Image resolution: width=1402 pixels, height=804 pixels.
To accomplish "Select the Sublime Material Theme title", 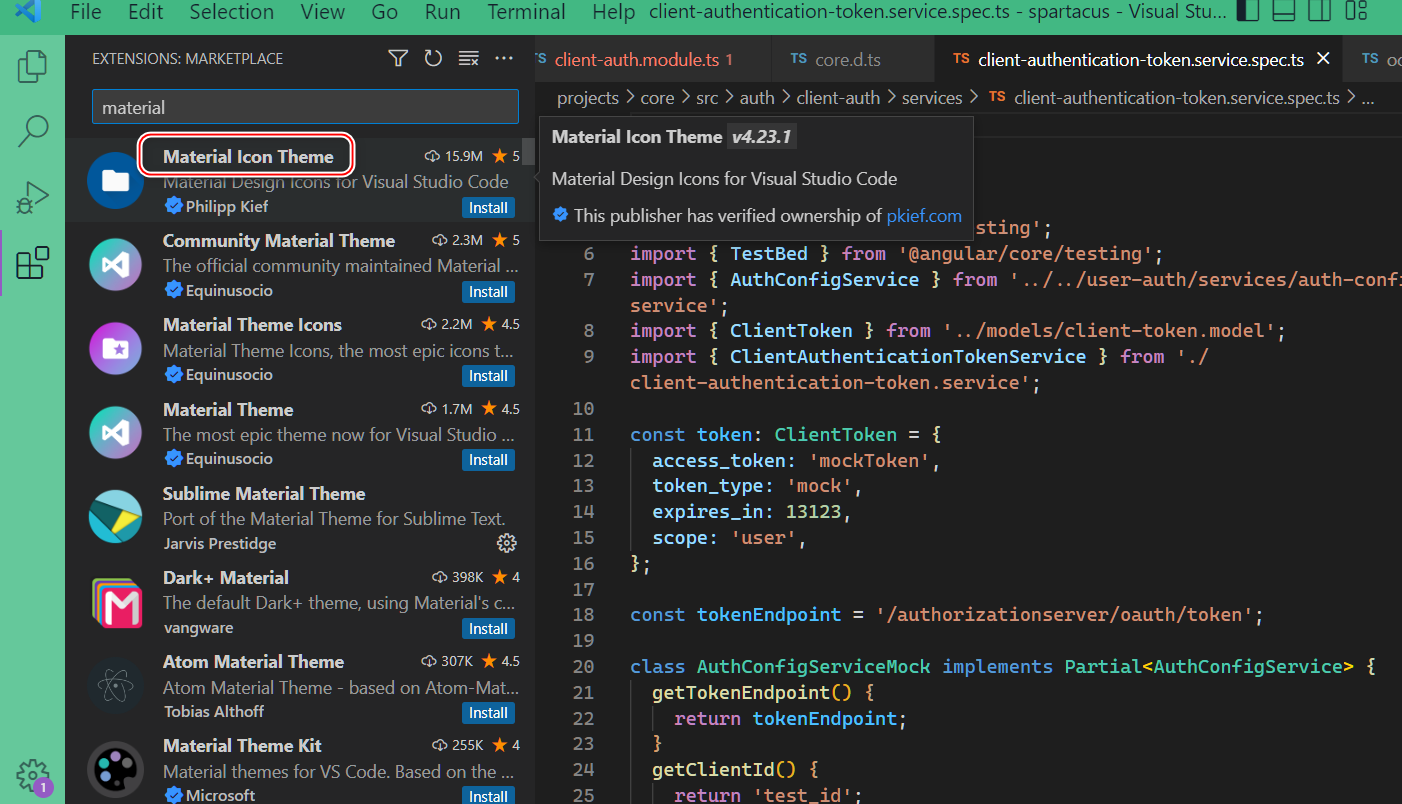I will click(264, 493).
